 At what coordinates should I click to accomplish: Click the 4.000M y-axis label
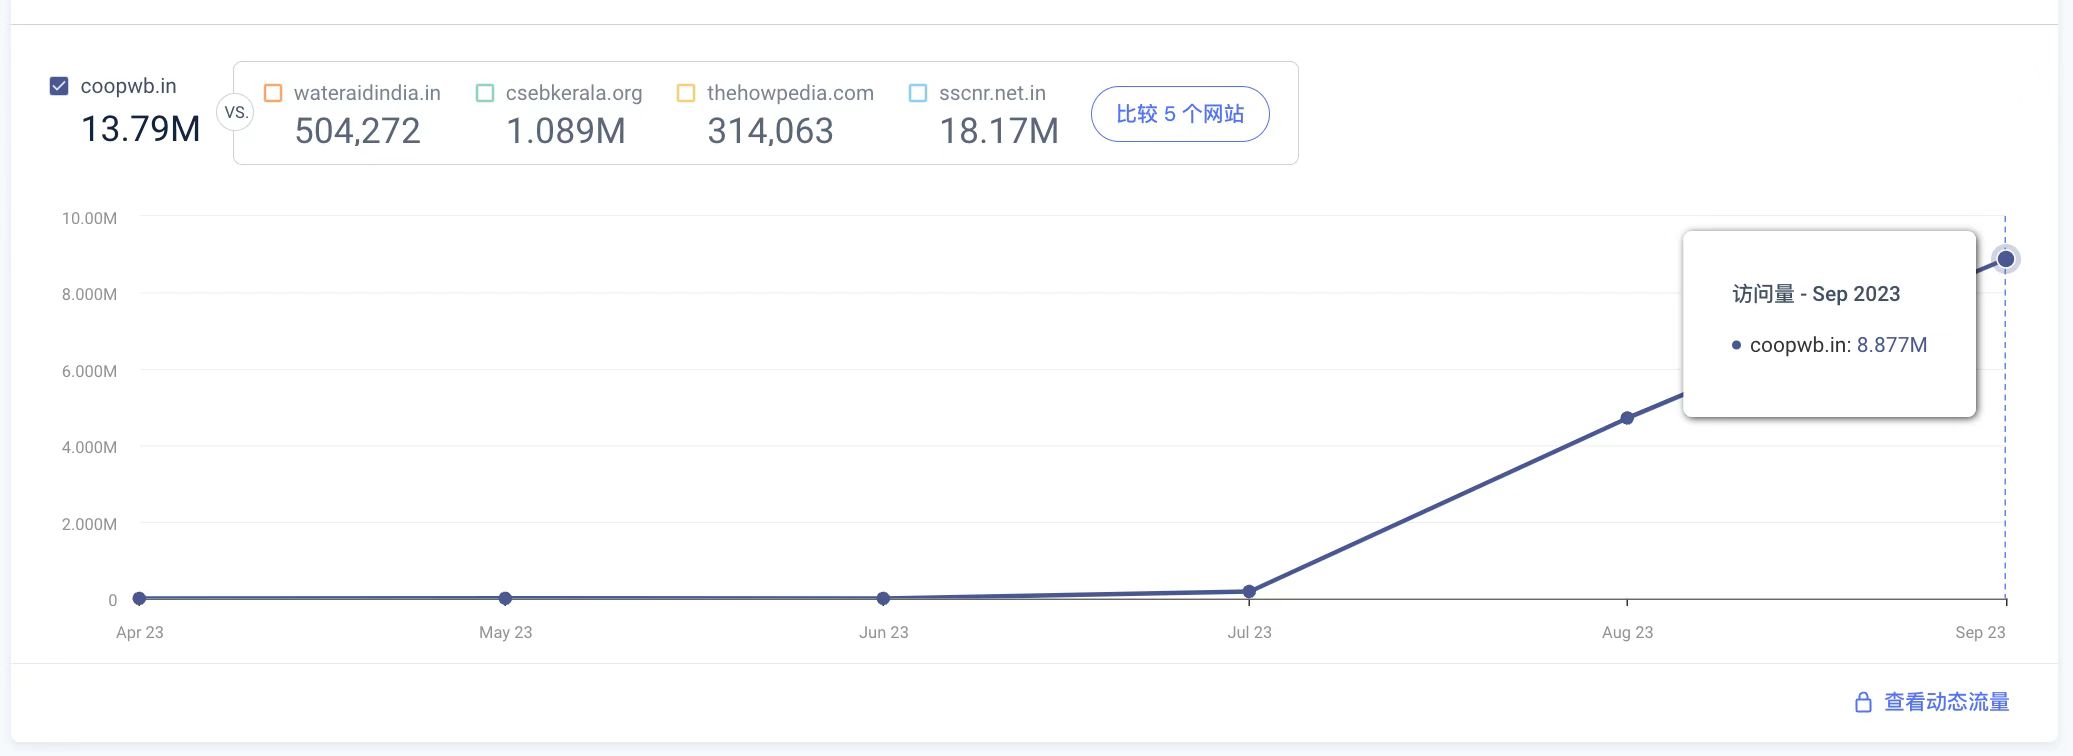[x=89, y=447]
